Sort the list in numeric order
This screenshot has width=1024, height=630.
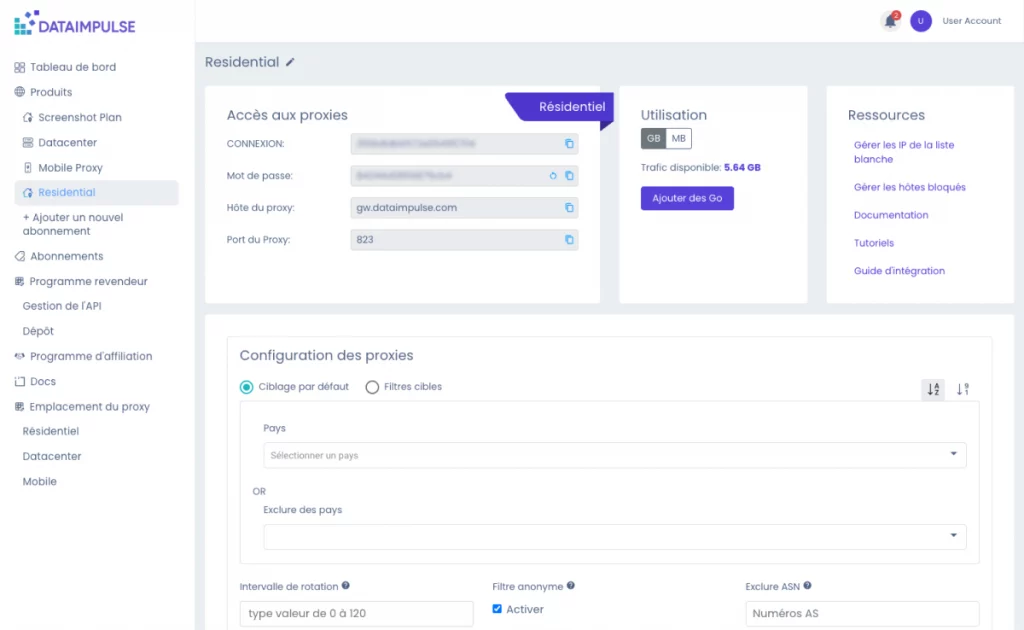963,389
